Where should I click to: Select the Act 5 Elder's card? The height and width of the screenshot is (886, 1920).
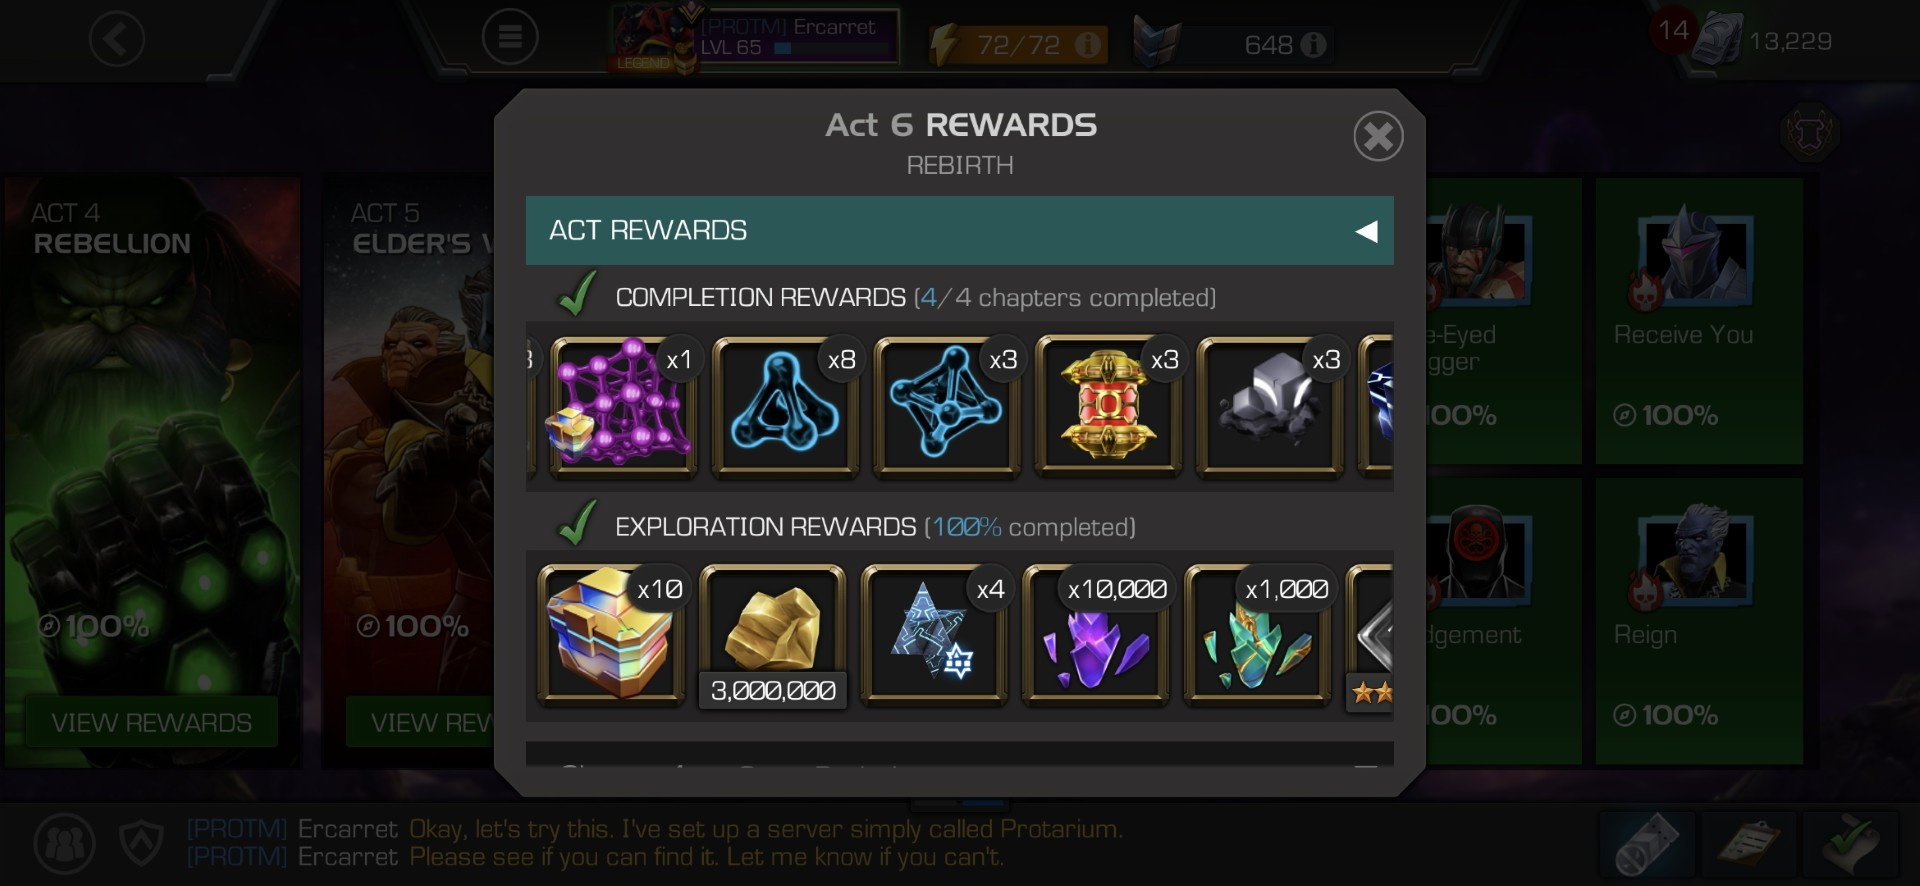point(408,472)
